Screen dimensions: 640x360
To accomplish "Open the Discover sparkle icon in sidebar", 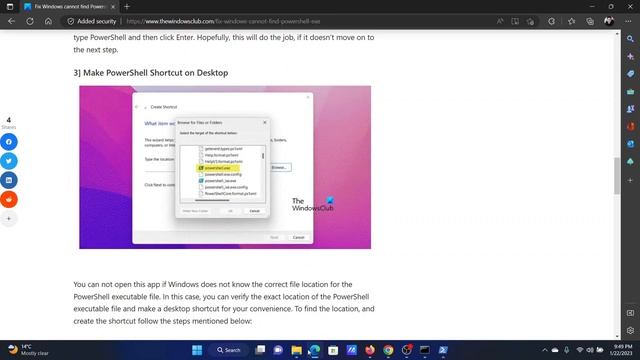I will coord(630,56).
